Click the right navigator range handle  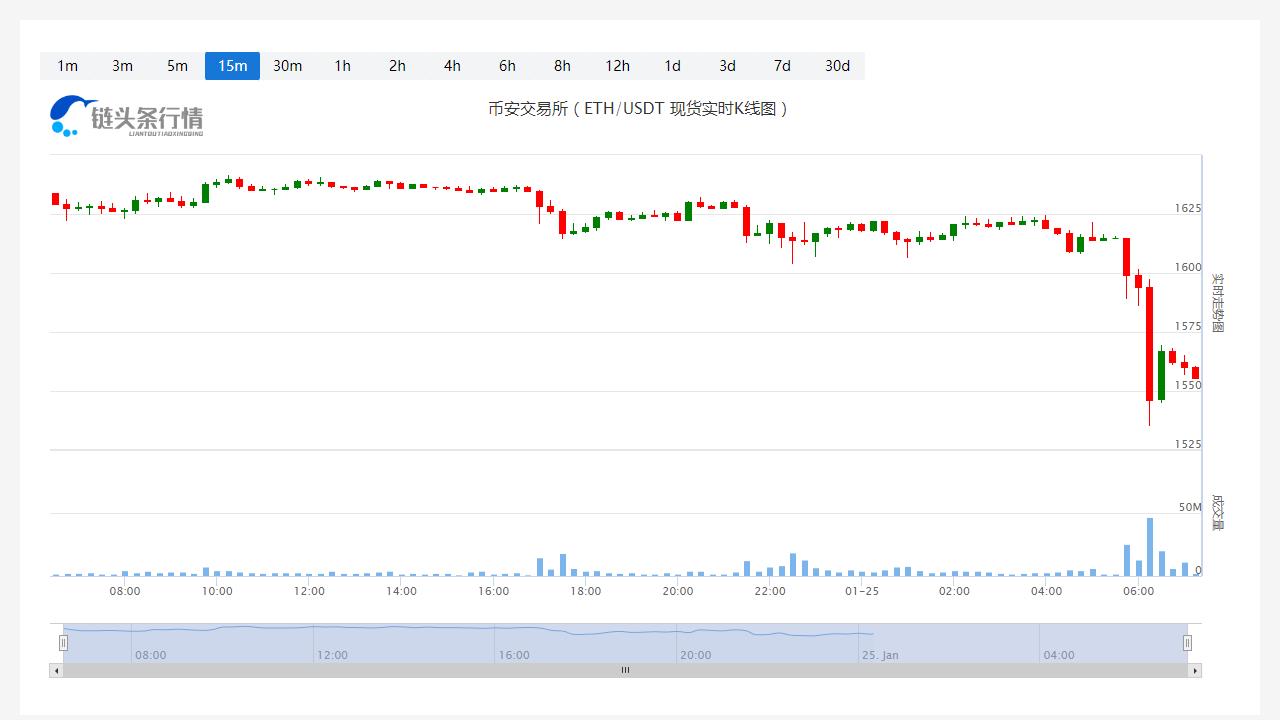[1187, 643]
